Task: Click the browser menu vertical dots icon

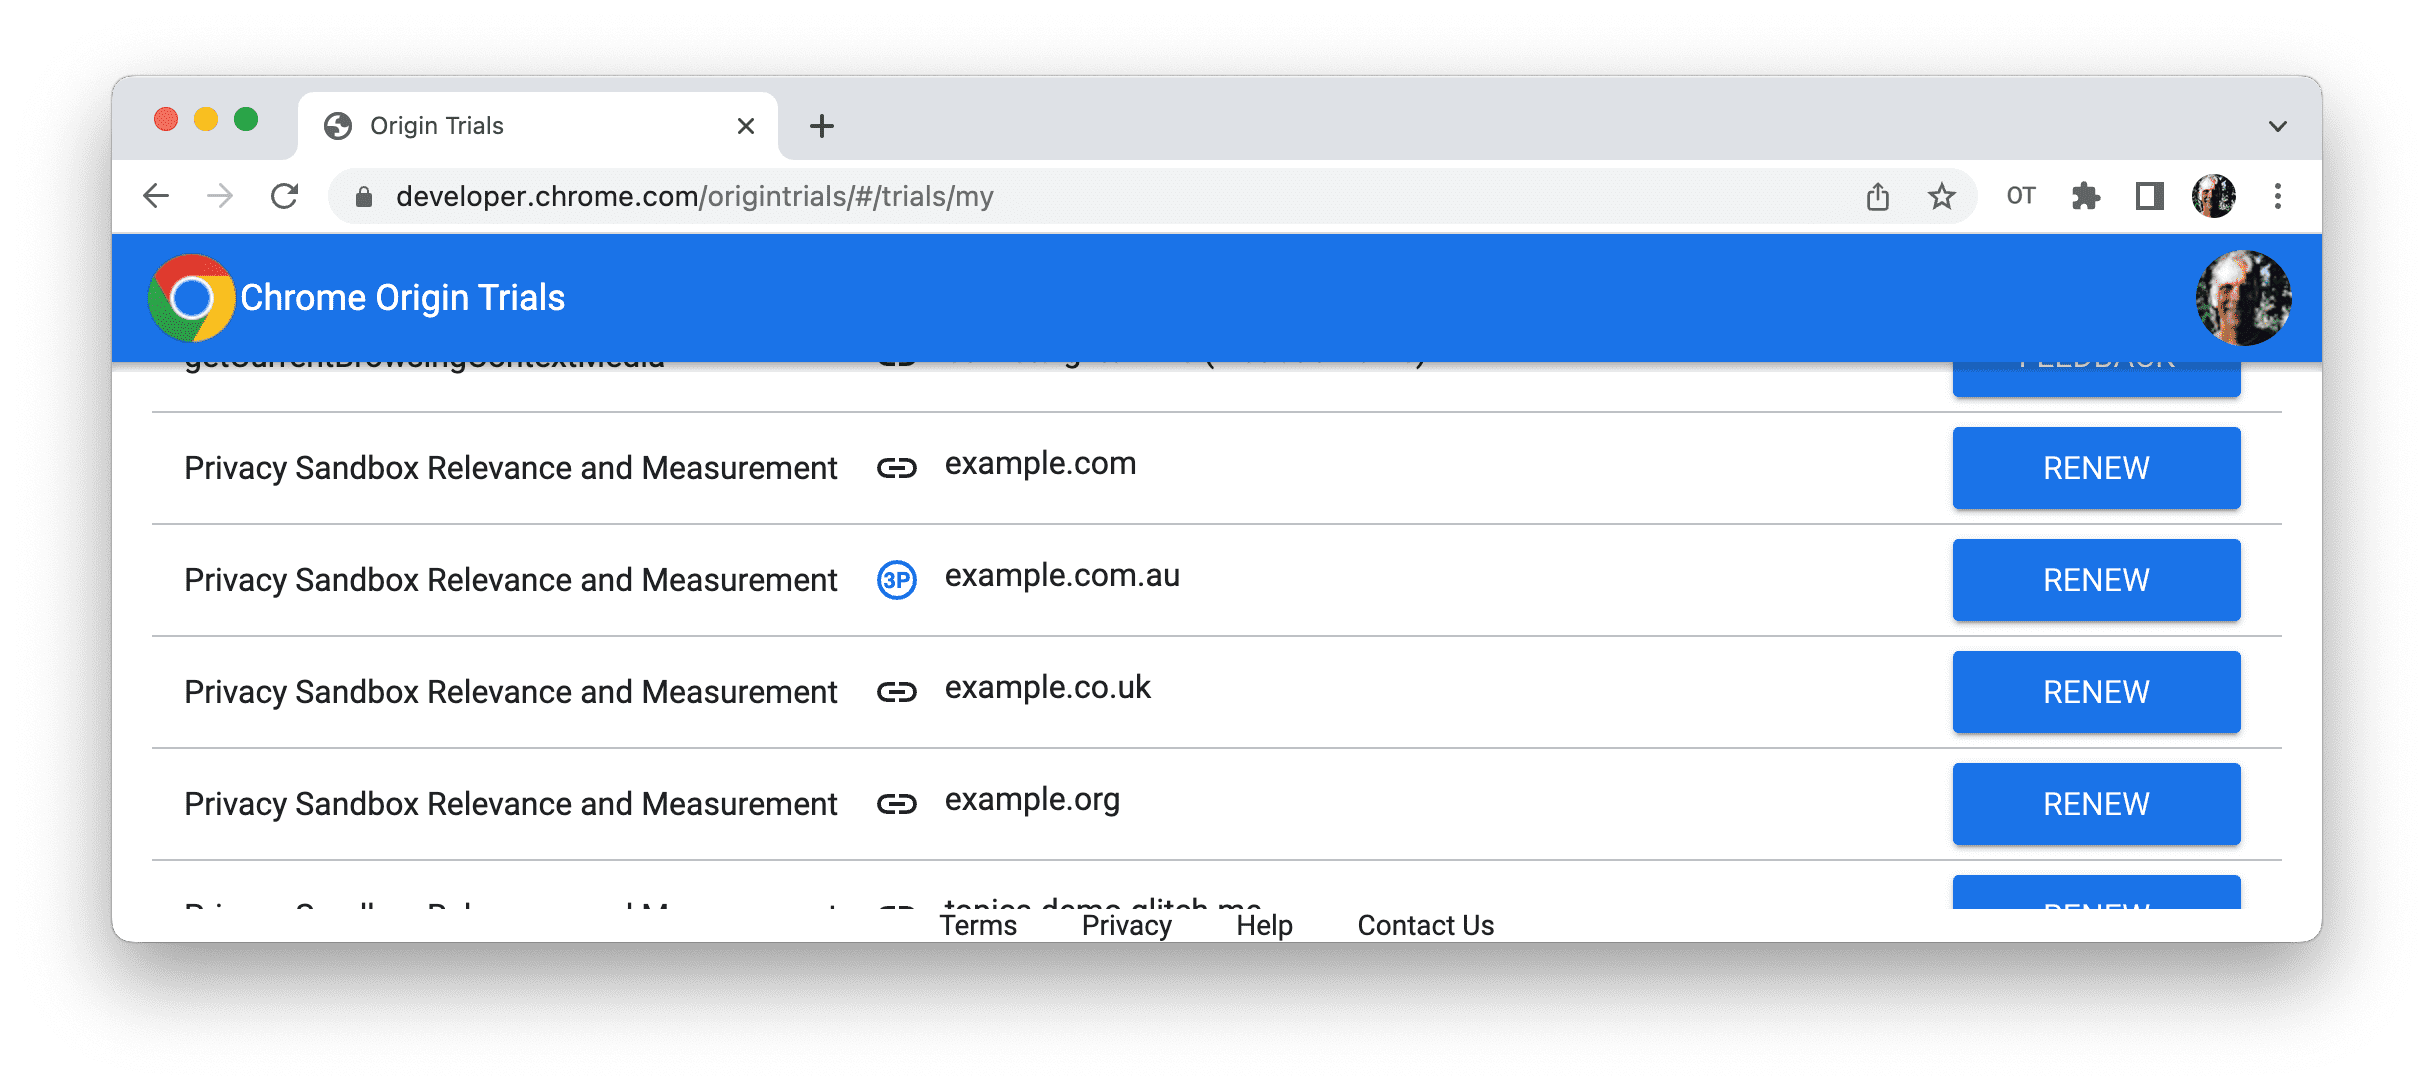Action: 2277,196
